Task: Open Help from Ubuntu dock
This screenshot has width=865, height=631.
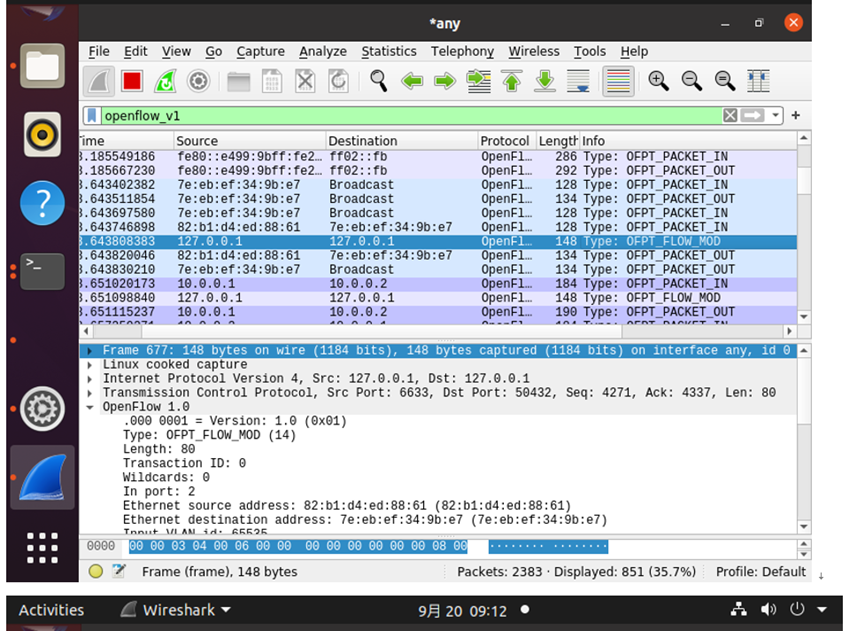Action: coord(42,203)
